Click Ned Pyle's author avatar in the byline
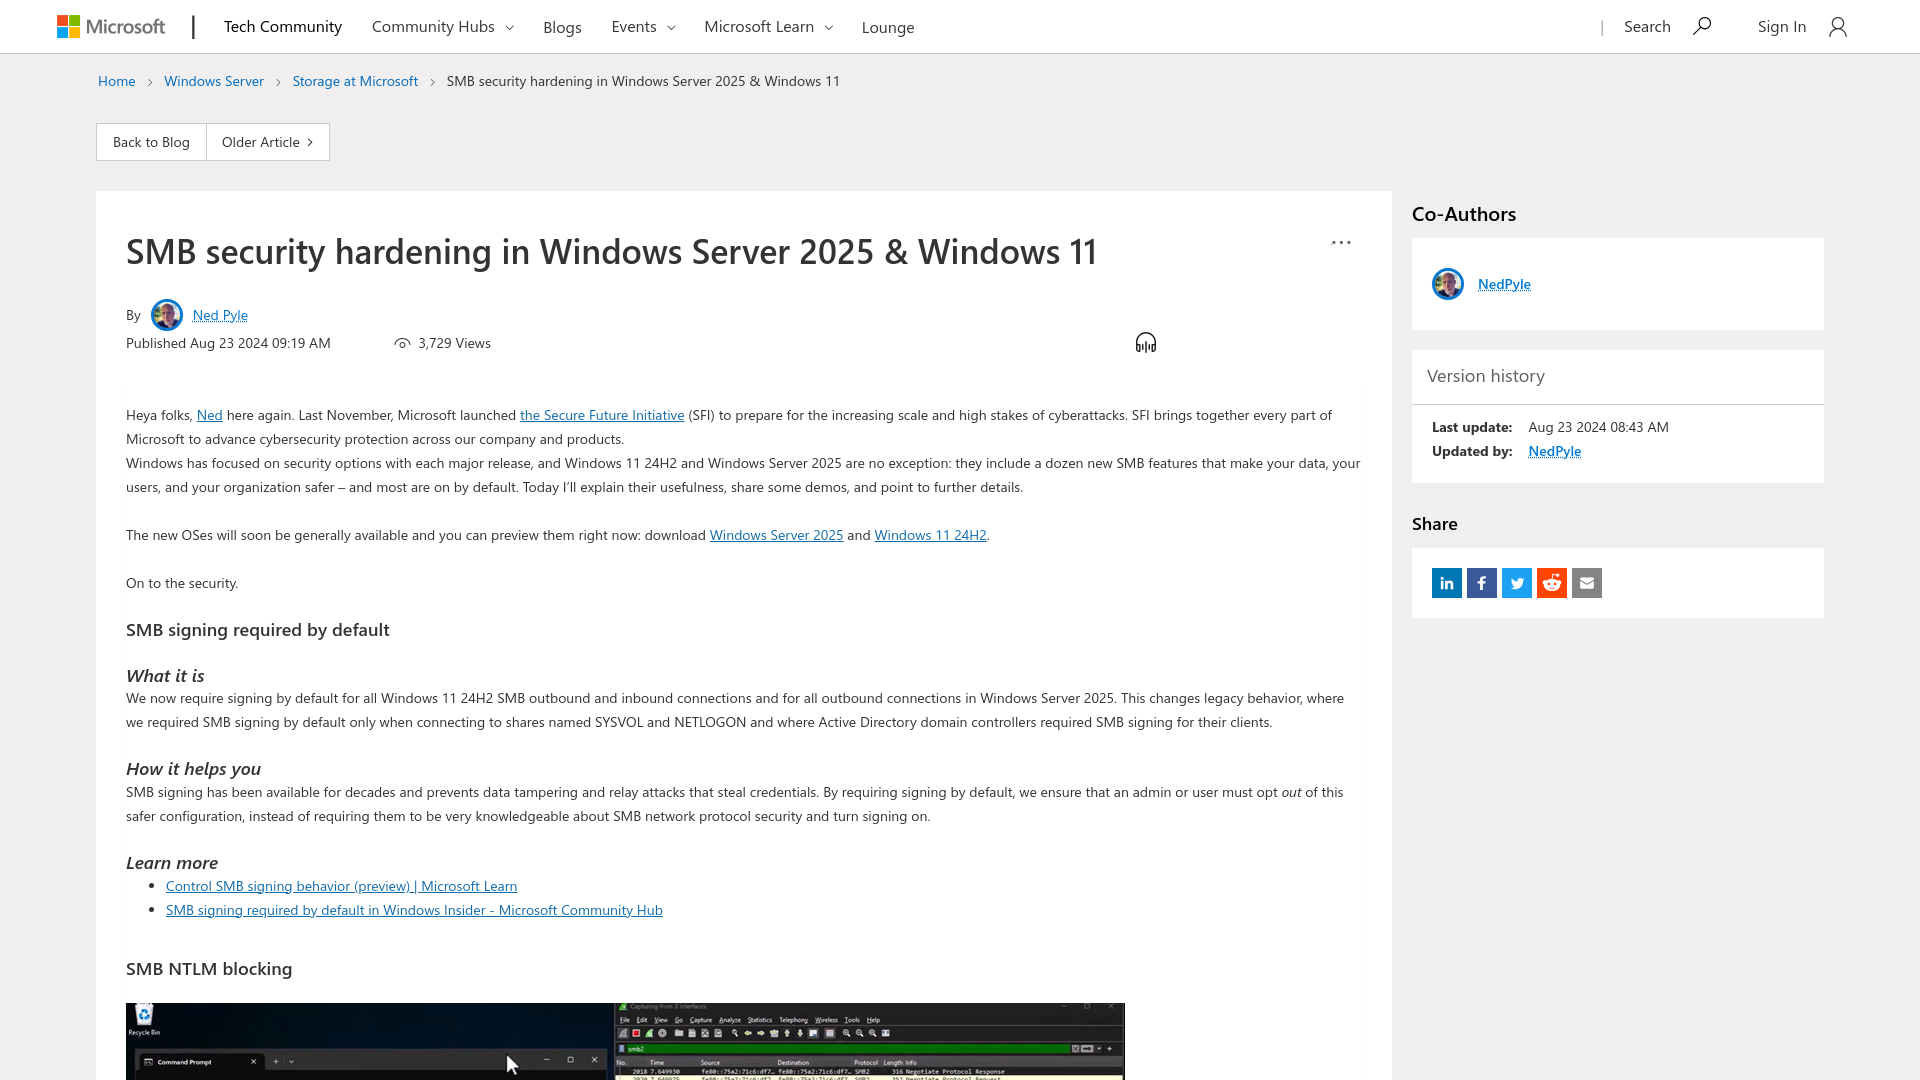 [167, 315]
